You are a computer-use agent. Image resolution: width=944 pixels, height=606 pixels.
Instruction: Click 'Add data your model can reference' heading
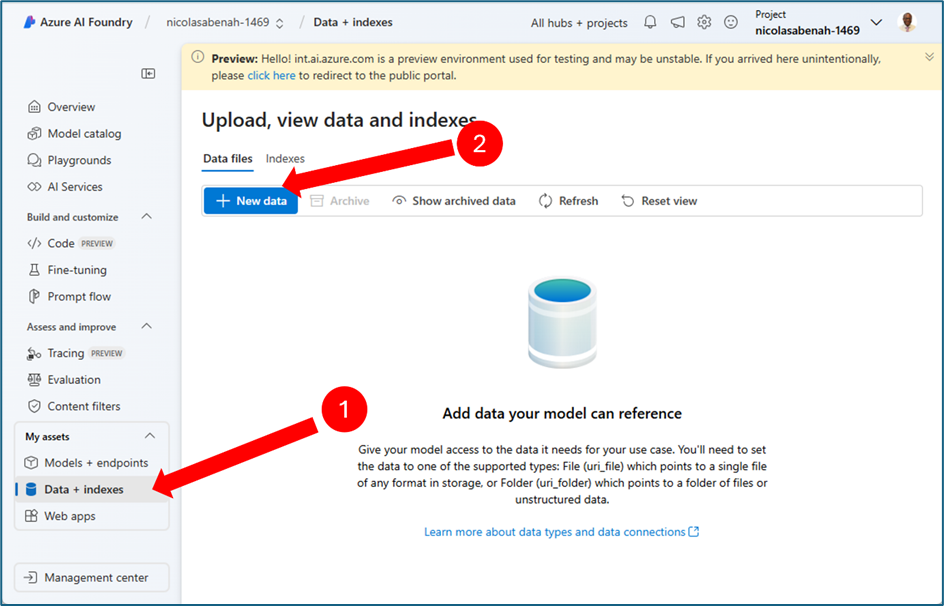point(562,413)
